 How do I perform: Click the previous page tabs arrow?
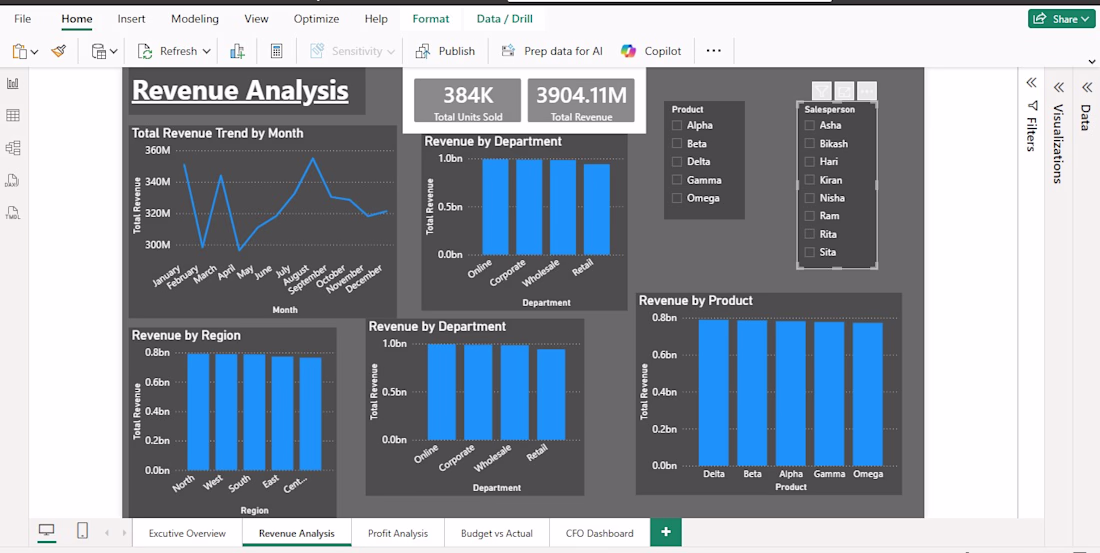[107, 533]
